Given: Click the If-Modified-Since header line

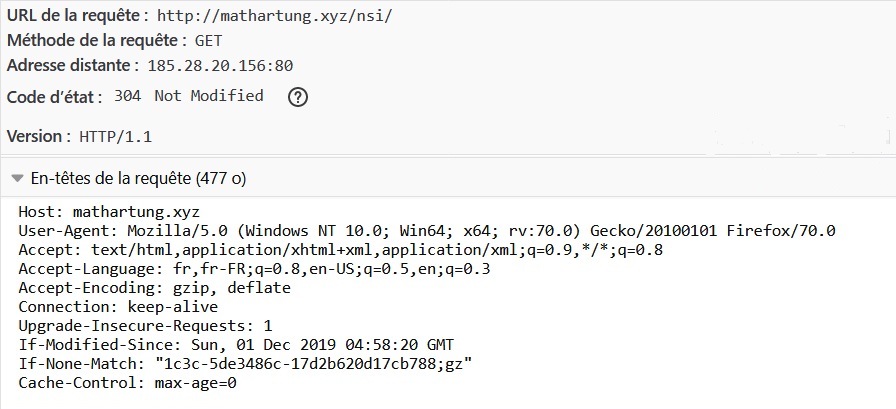Looking at the screenshot, I should click(237, 345).
